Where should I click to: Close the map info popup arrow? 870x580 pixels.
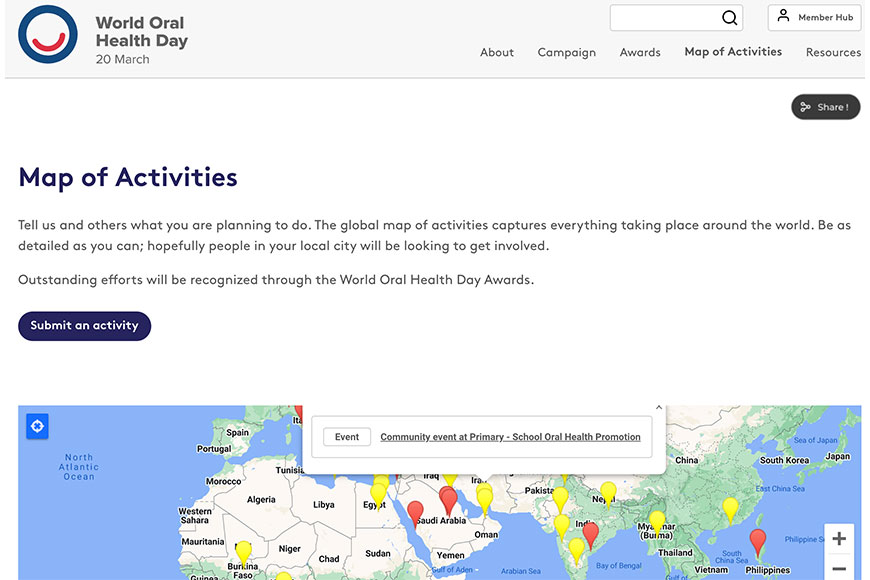[x=659, y=407]
